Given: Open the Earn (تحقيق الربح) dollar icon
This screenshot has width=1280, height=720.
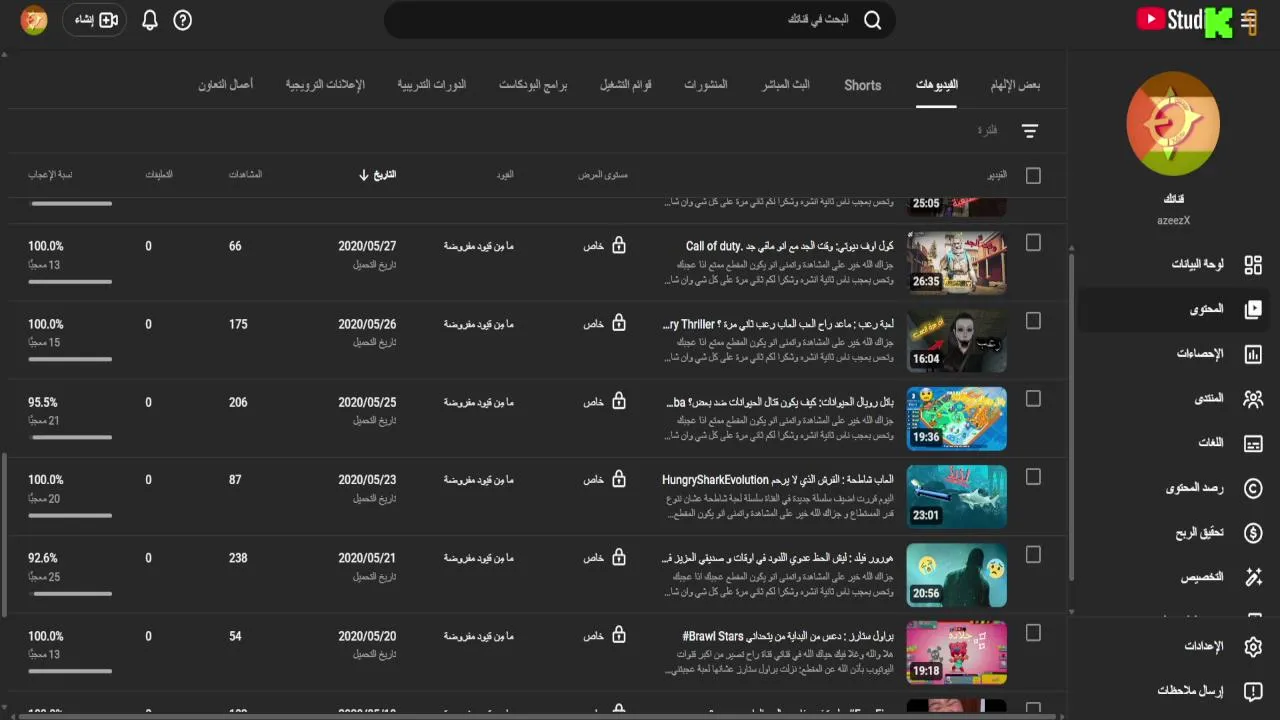Looking at the screenshot, I should click(1253, 533).
